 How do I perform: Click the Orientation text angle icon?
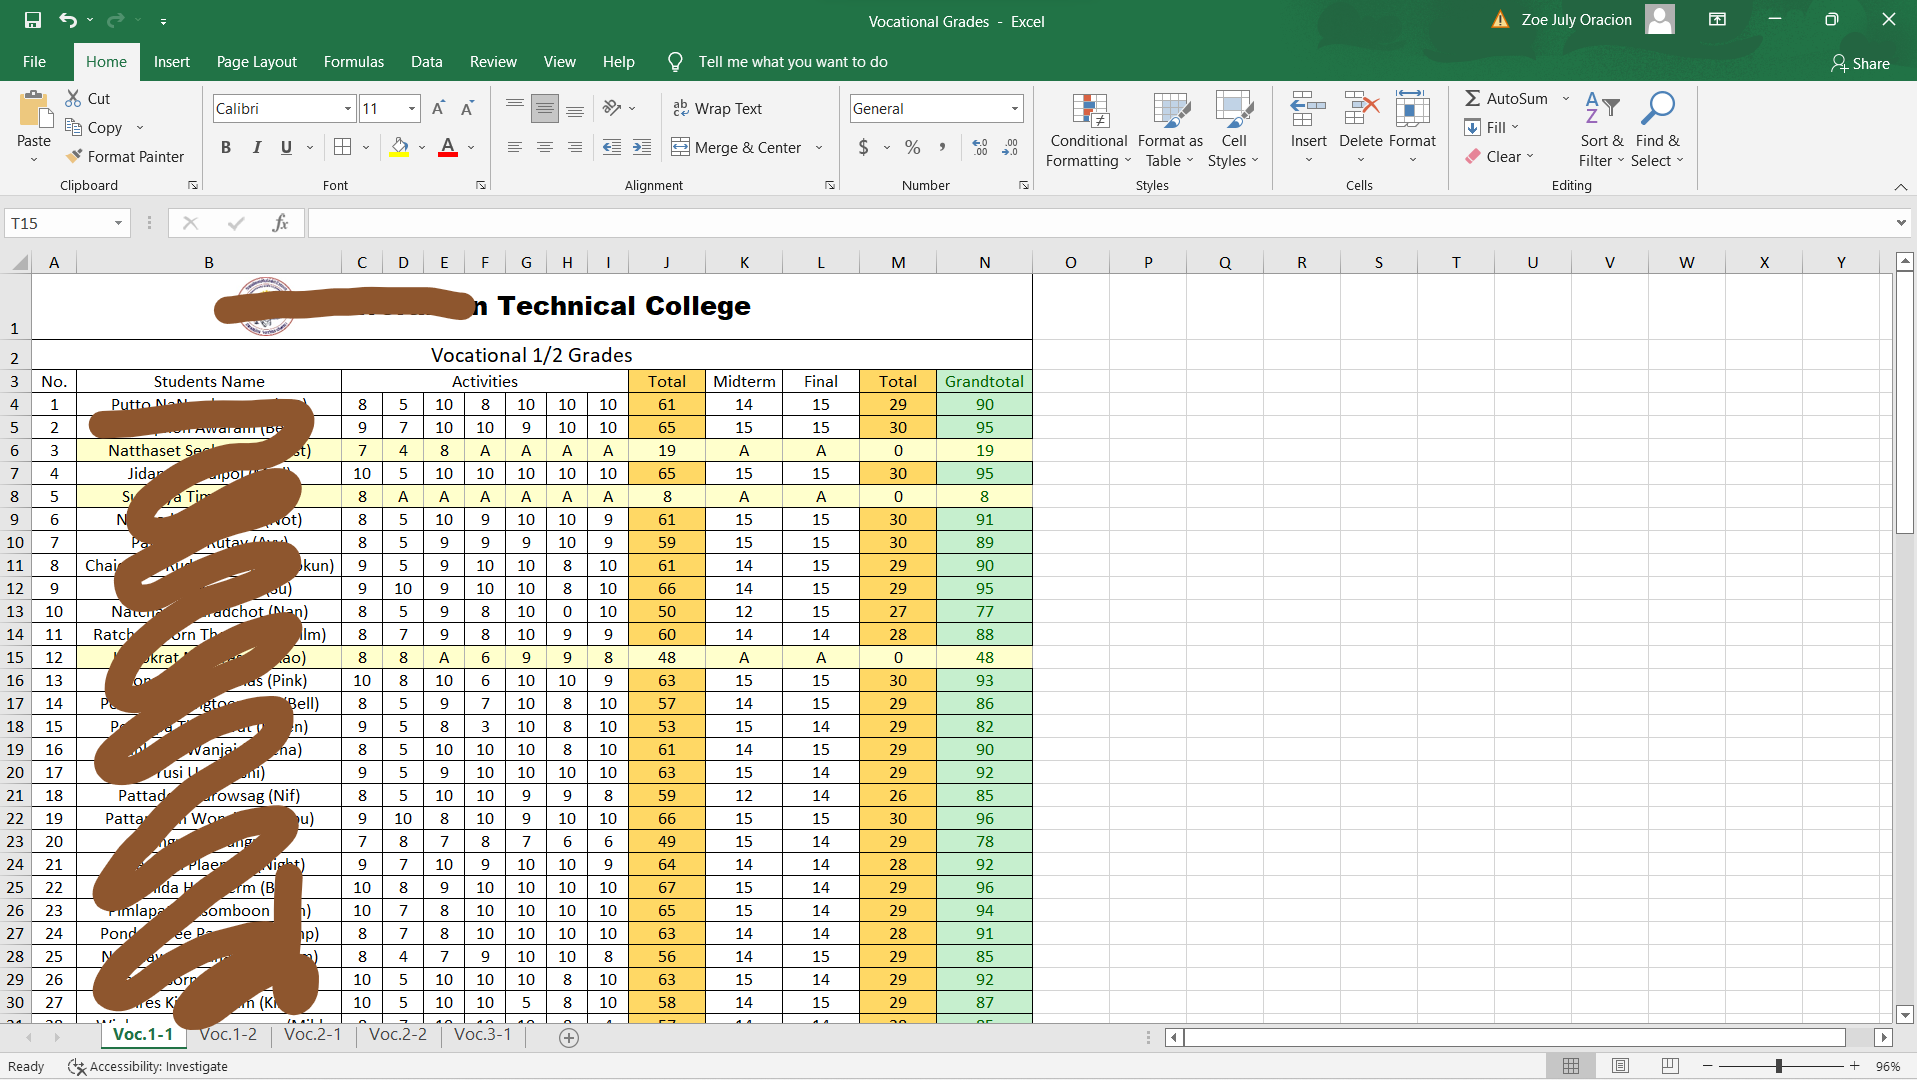click(x=612, y=108)
